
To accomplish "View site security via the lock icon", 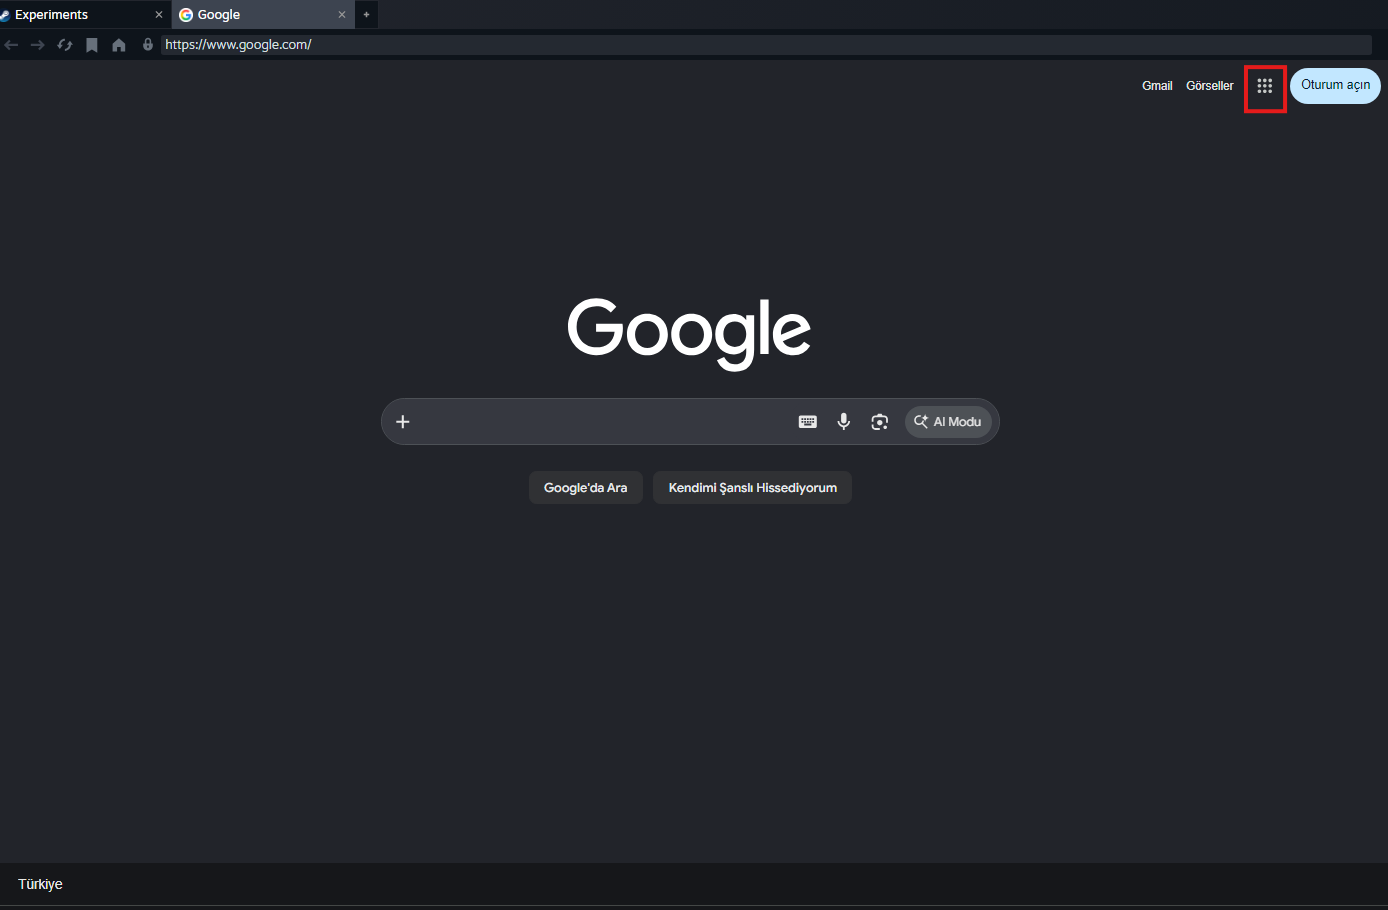I will coord(148,45).
